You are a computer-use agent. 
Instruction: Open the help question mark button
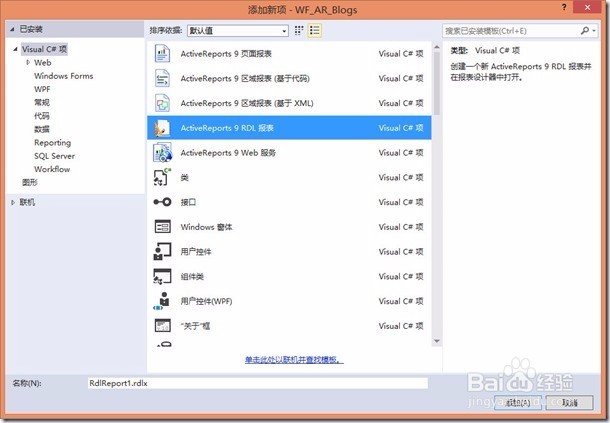point(564,7)
